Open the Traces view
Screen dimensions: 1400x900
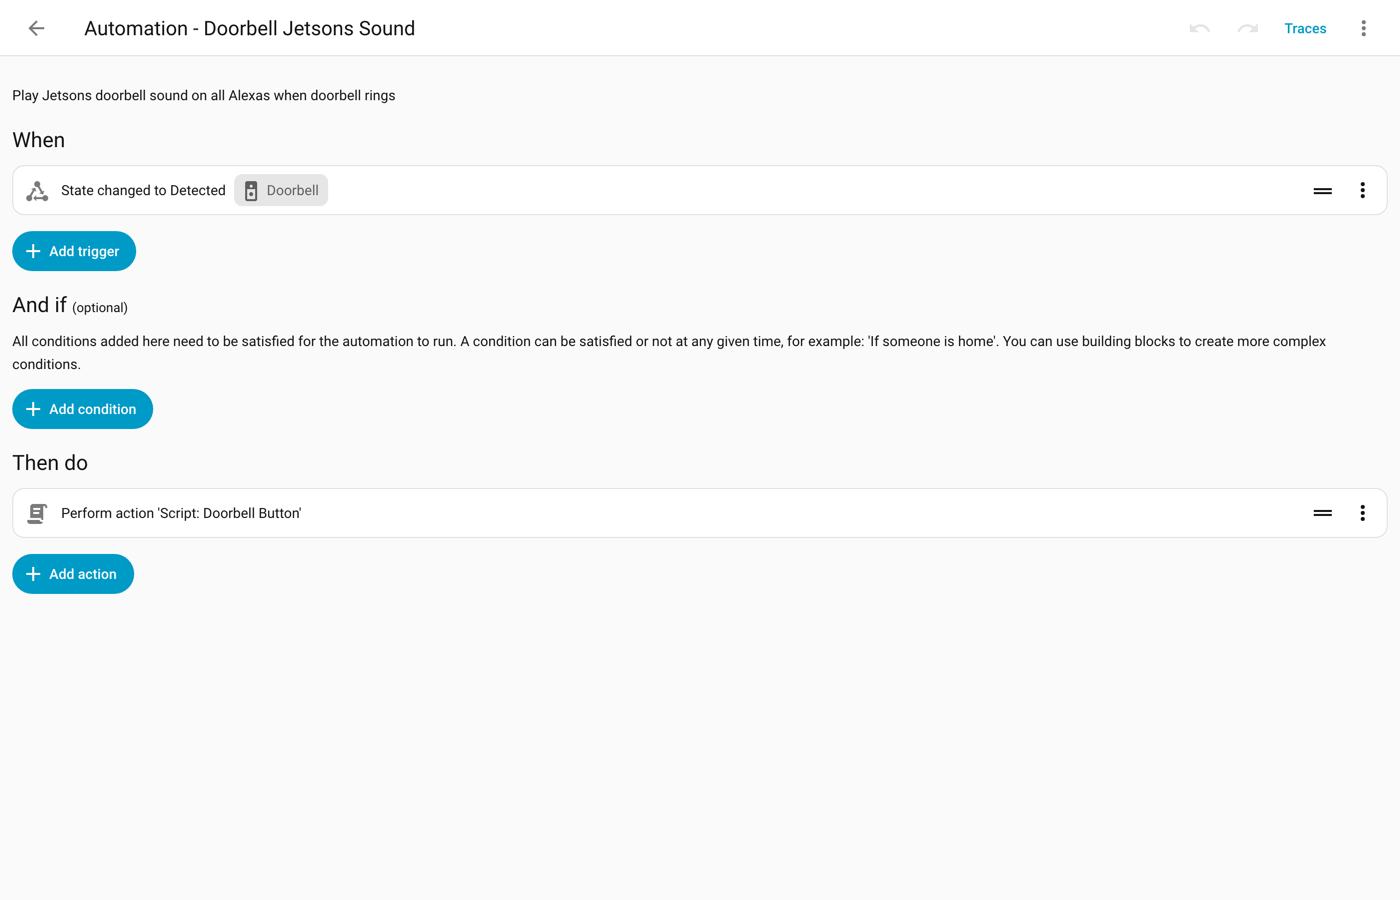coord(1305,28)
